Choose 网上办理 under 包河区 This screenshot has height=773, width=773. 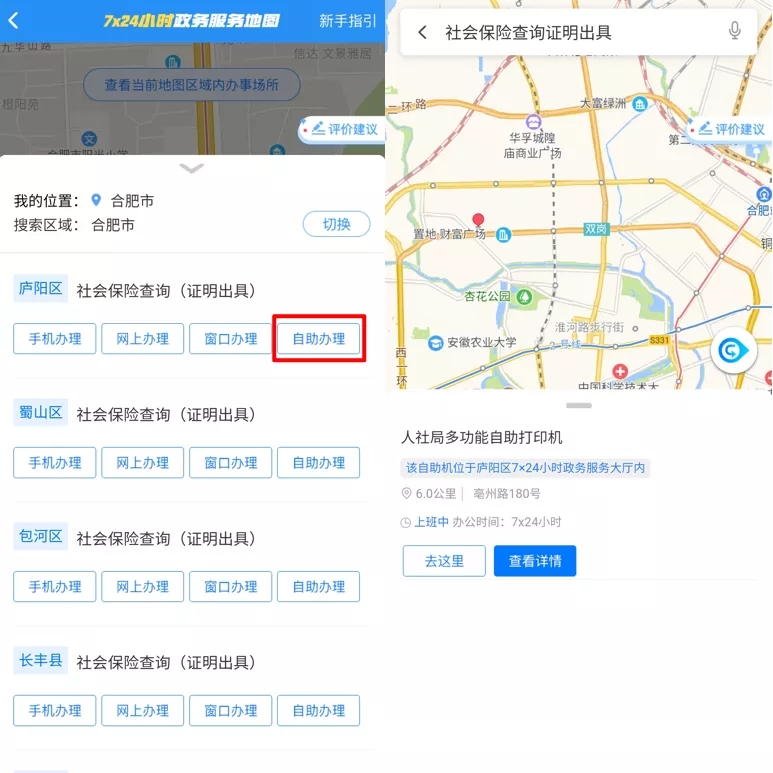(x=142, y=587)
